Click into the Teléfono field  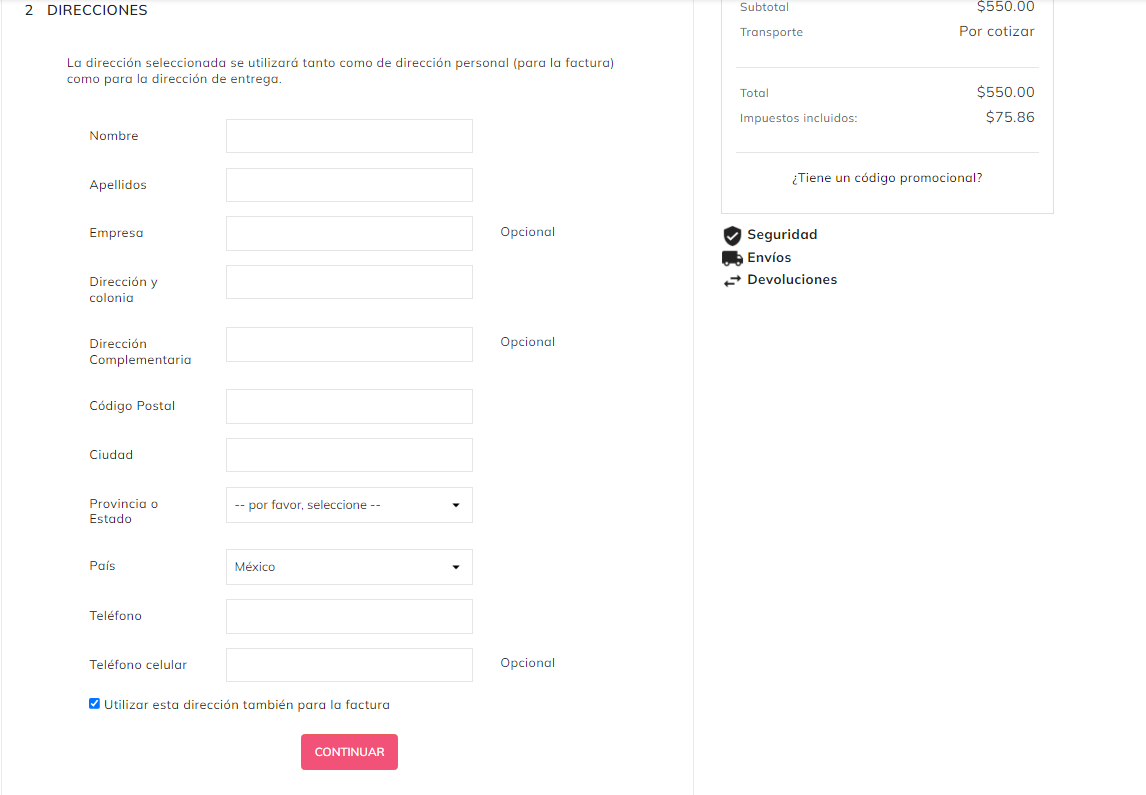pos(349,616)
